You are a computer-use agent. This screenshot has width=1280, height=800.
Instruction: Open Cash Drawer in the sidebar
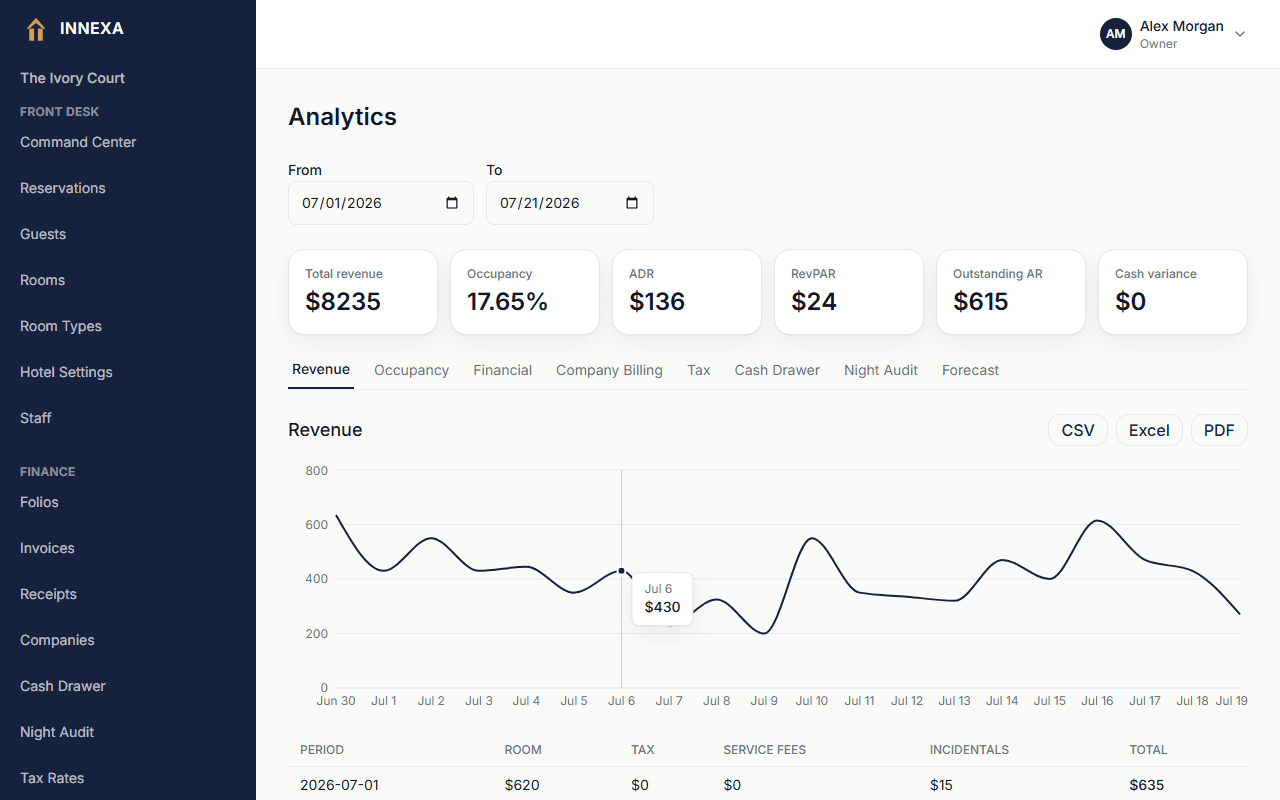pyautogui.click(x=63, y=686)
